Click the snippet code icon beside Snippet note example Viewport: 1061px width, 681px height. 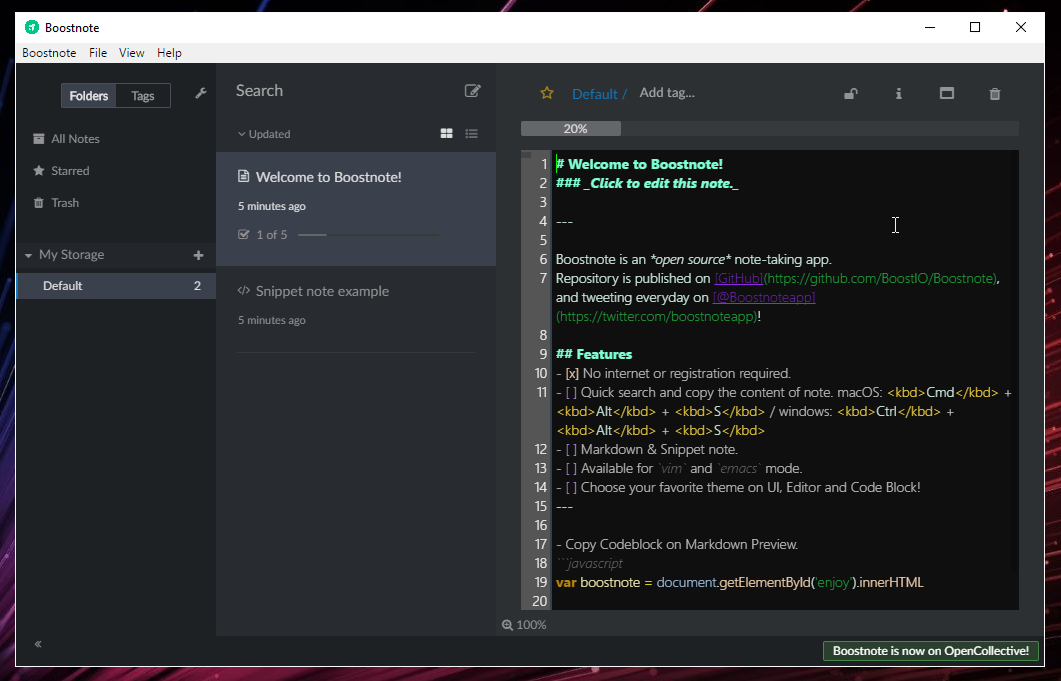click(244, 291)
